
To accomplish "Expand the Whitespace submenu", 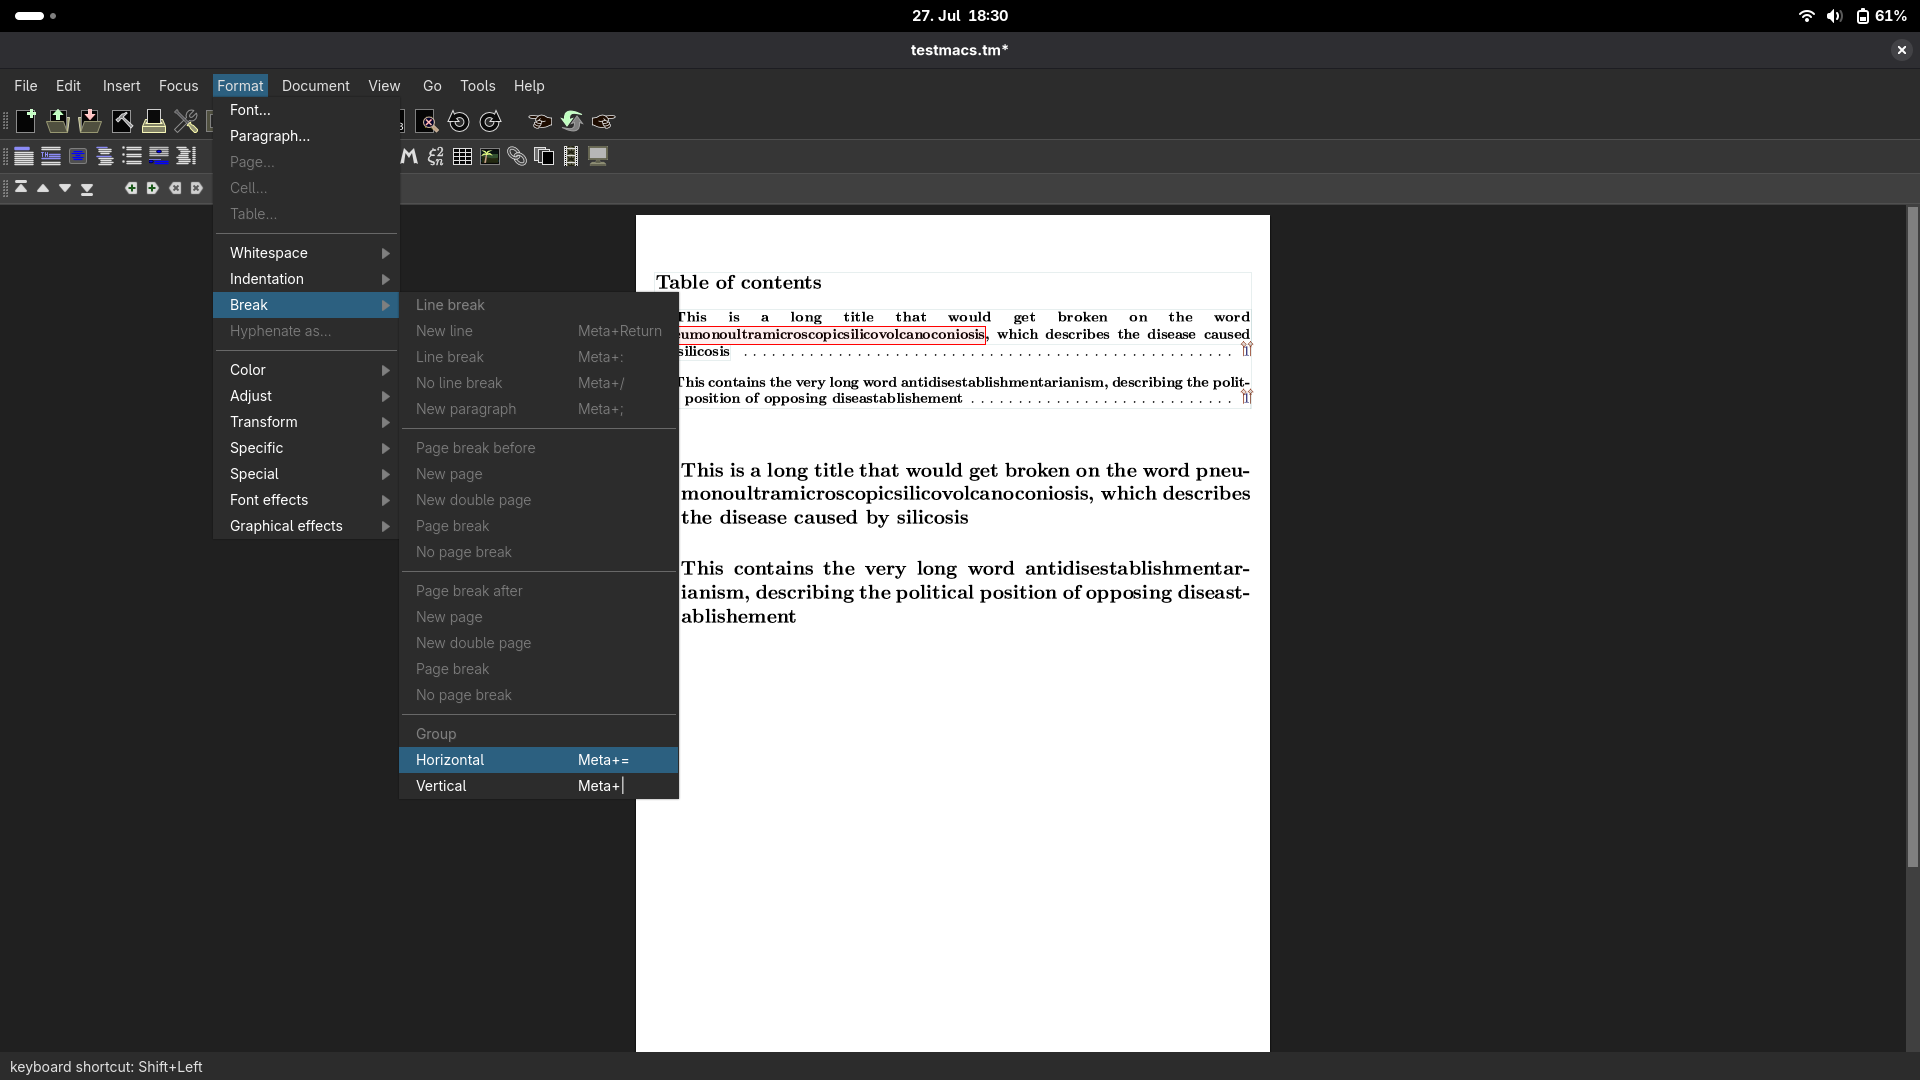I will pyautogui.click(x=306, y=253).
